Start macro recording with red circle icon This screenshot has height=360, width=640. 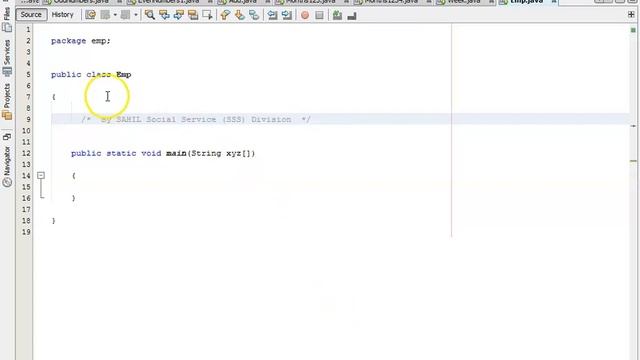[x=305, y=16]
